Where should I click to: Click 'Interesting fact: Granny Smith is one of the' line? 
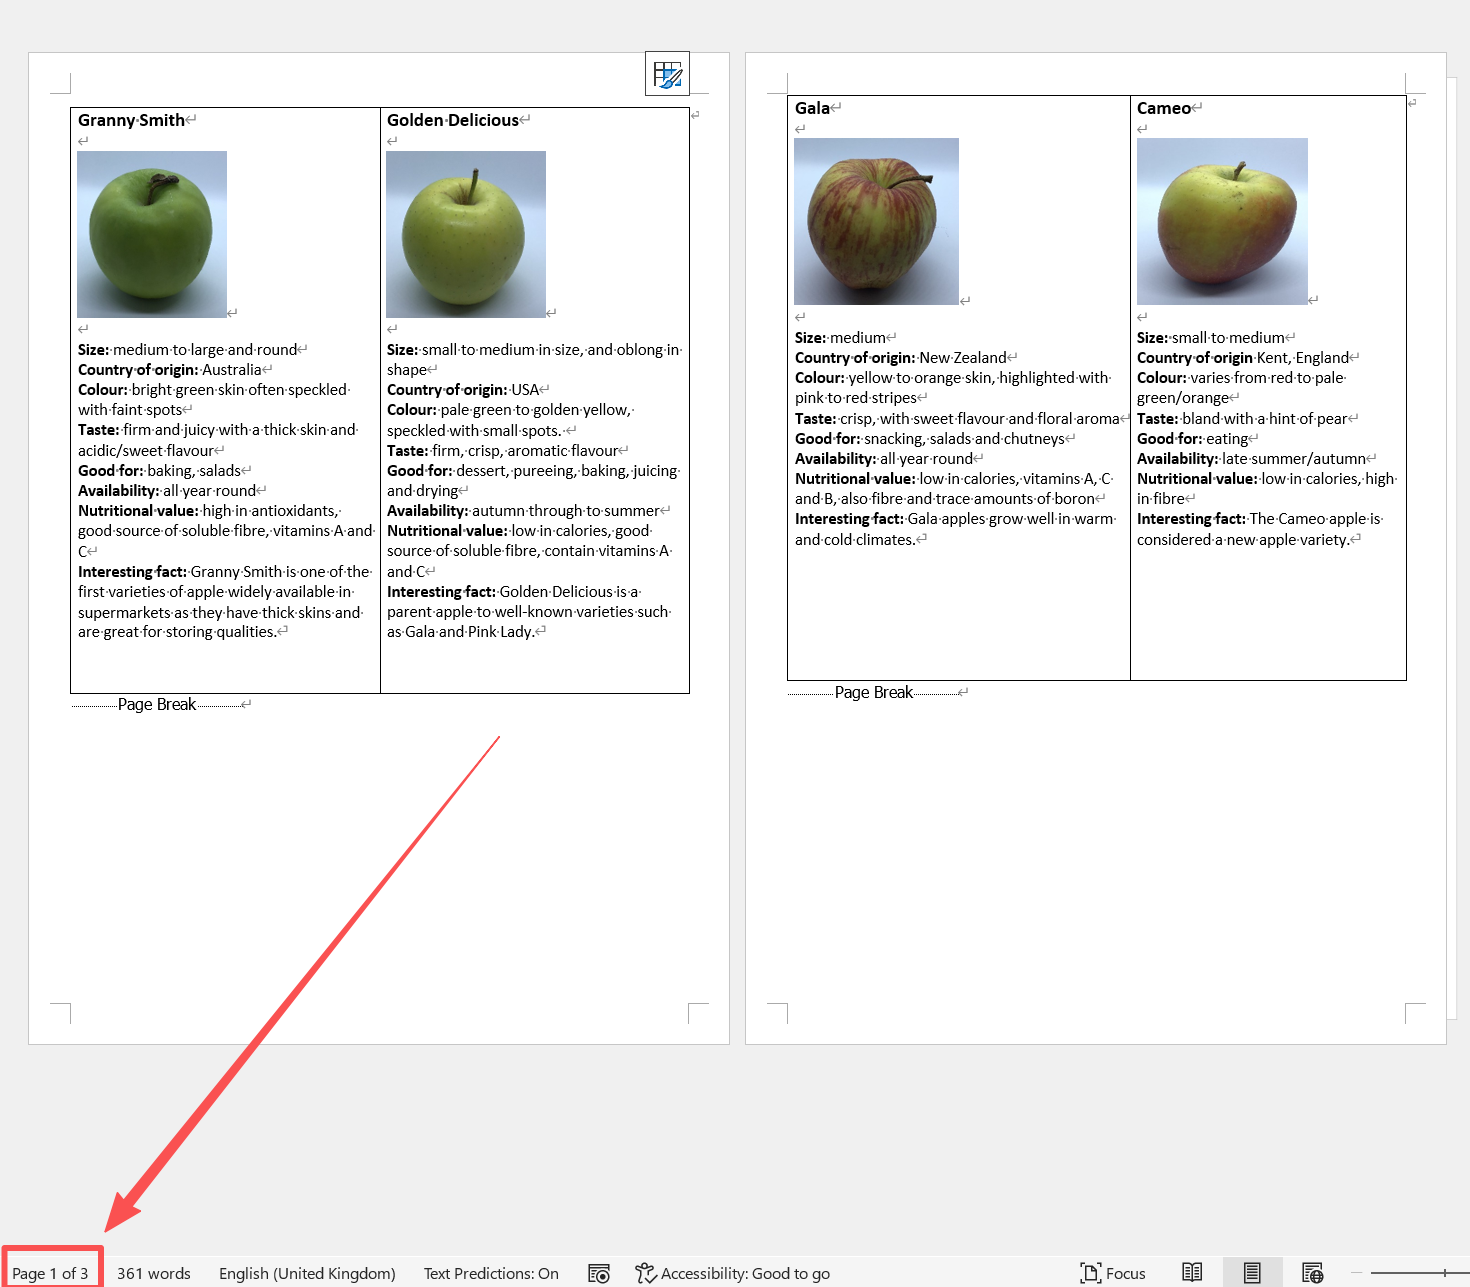[x=224, y=572]
